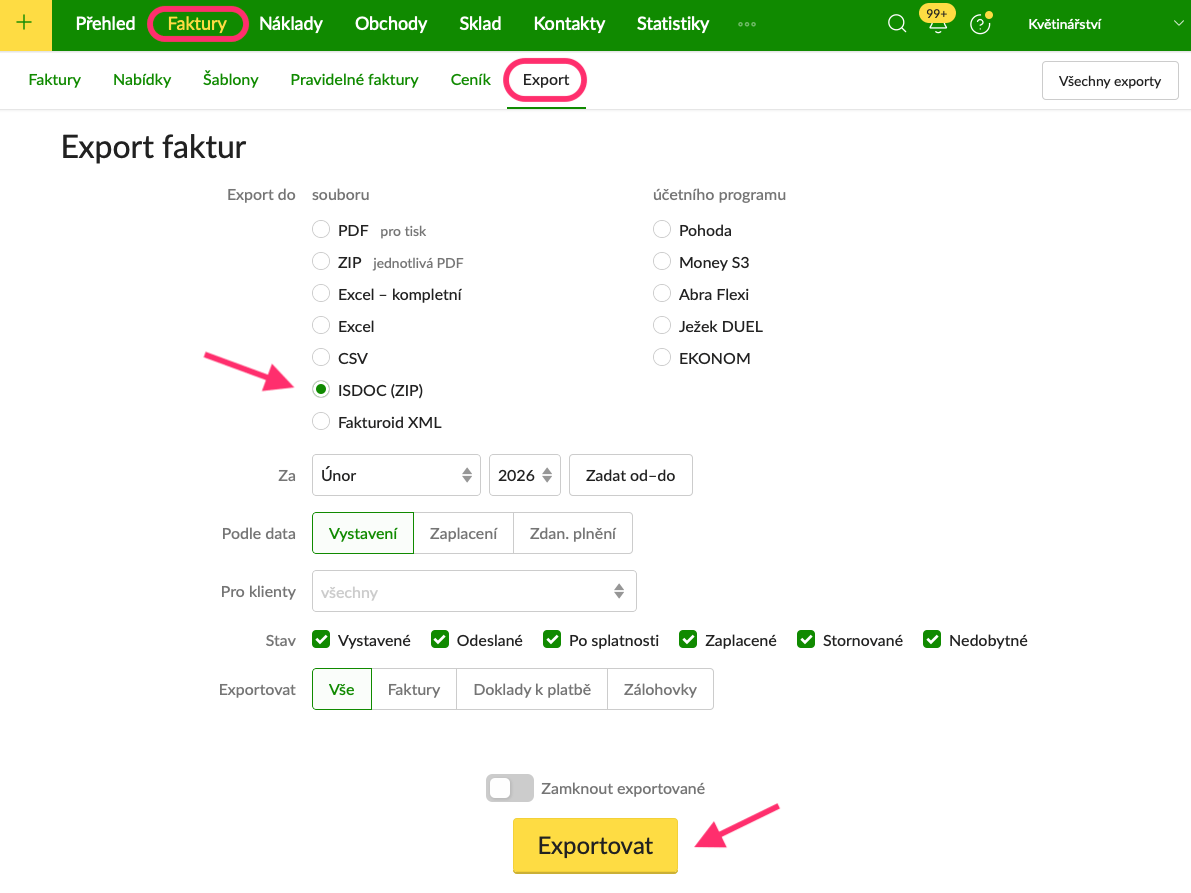Uncheck the Stornované status checkbox
Image resolution: width=1191 pixels, height=893 pixels.
tap(806, 640)
